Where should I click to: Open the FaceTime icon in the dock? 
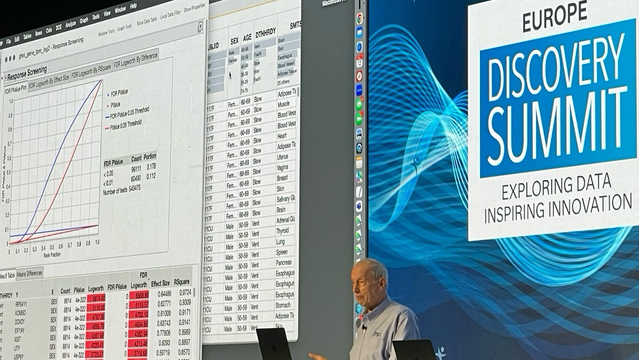click(x=359, y=119)
